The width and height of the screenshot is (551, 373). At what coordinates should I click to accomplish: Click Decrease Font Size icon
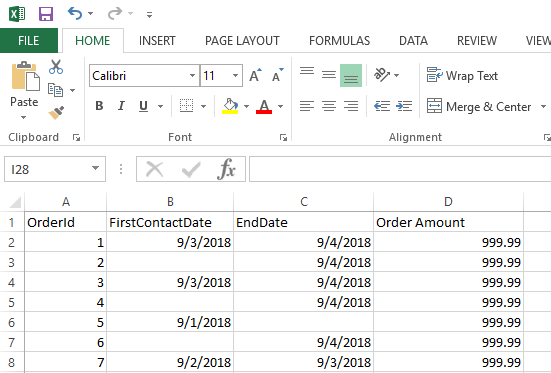point(278,75)
